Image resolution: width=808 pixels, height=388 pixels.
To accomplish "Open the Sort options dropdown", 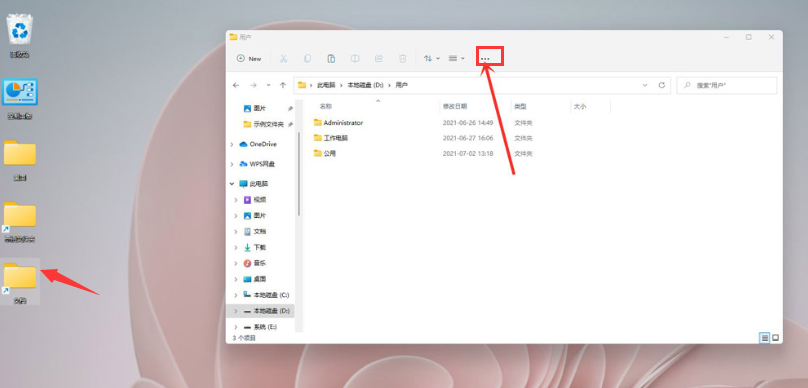I will [x=431, y=59].
